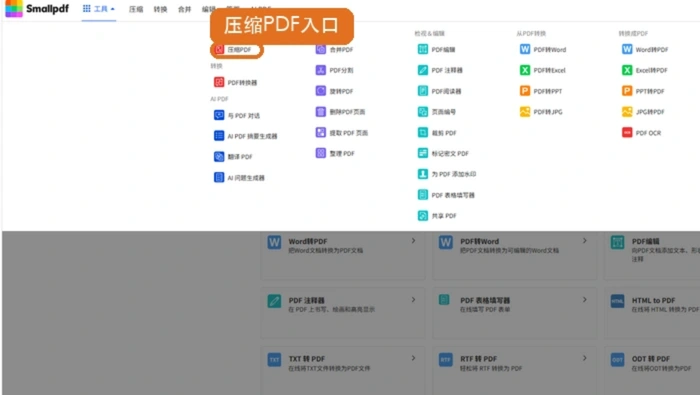This screenshot has width=700, height=395.
Task: Click the PDF转PPT P icon
Action: point(525,91)
